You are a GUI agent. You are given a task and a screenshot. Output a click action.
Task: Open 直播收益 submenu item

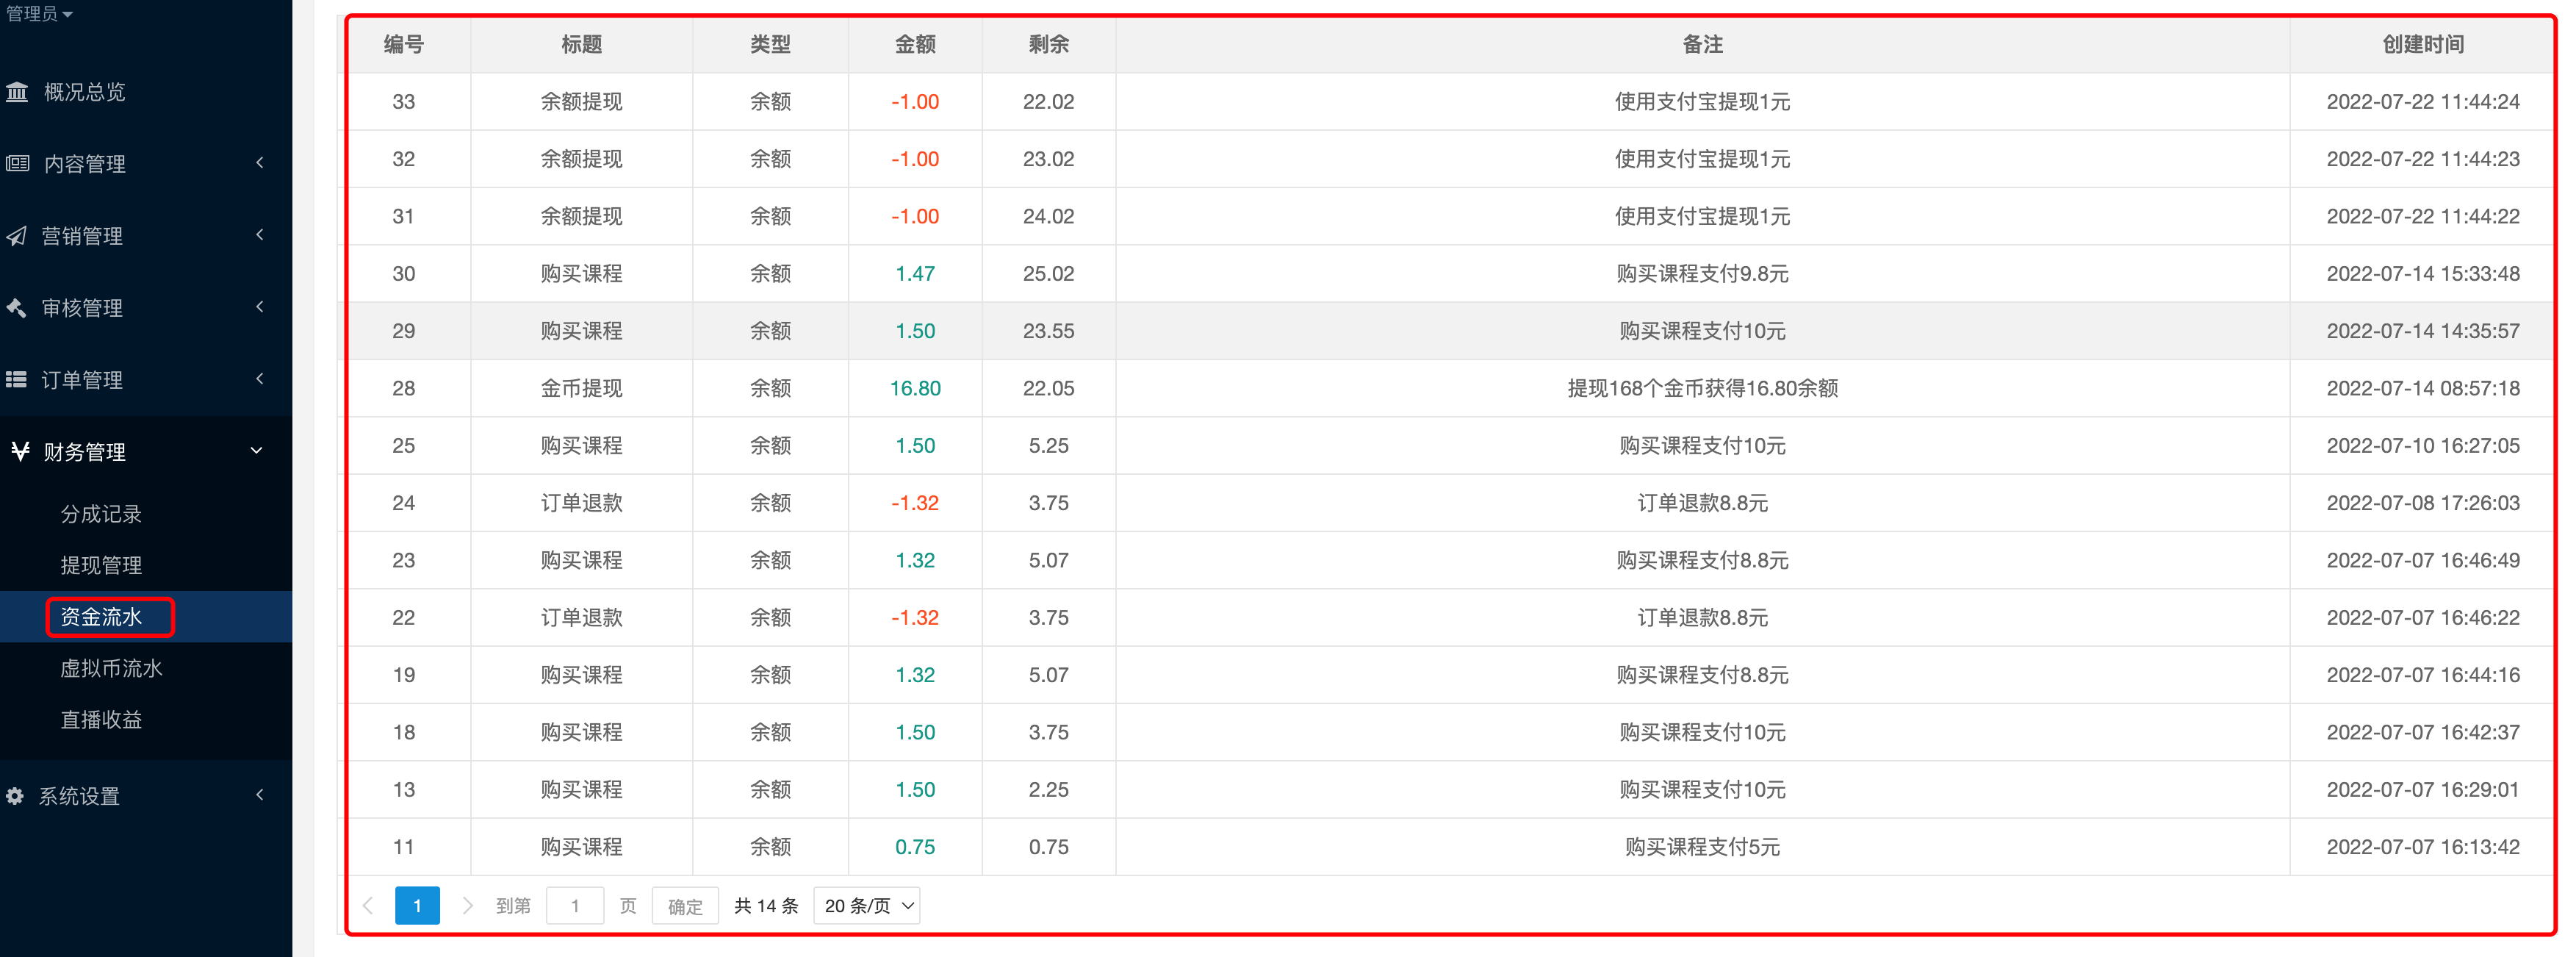click(101, 720)
